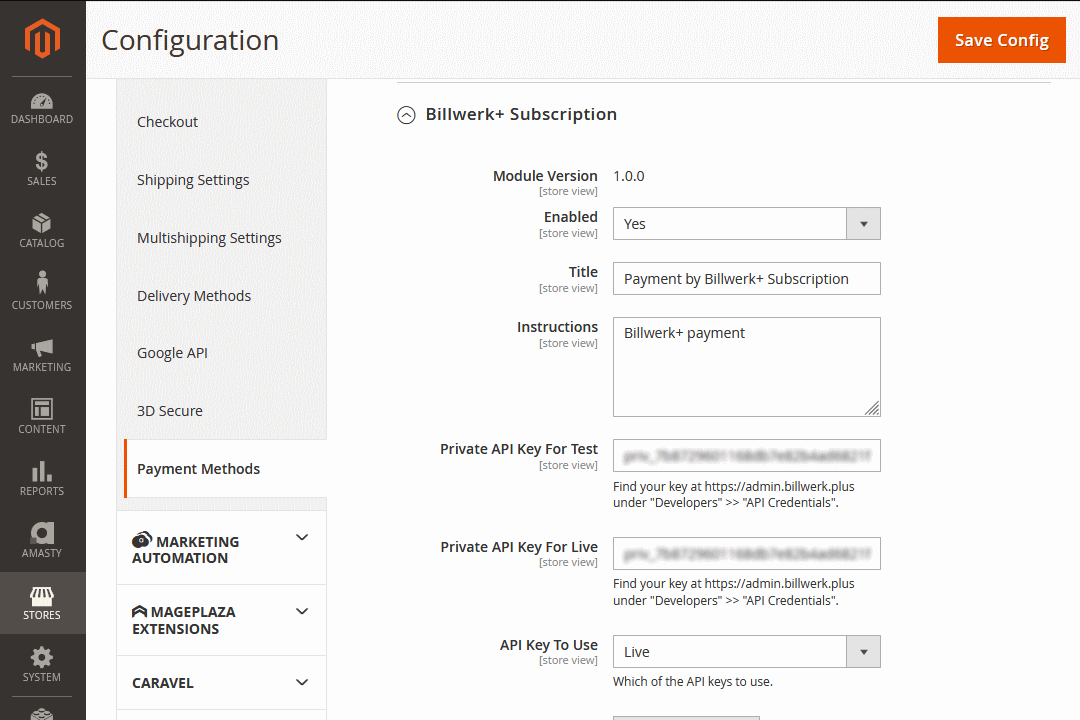Image resolution: width=1080 pixels, height=720 pixels.
Task: Click the Instructions textarea resize handle
Action: (x=872, y=408)
